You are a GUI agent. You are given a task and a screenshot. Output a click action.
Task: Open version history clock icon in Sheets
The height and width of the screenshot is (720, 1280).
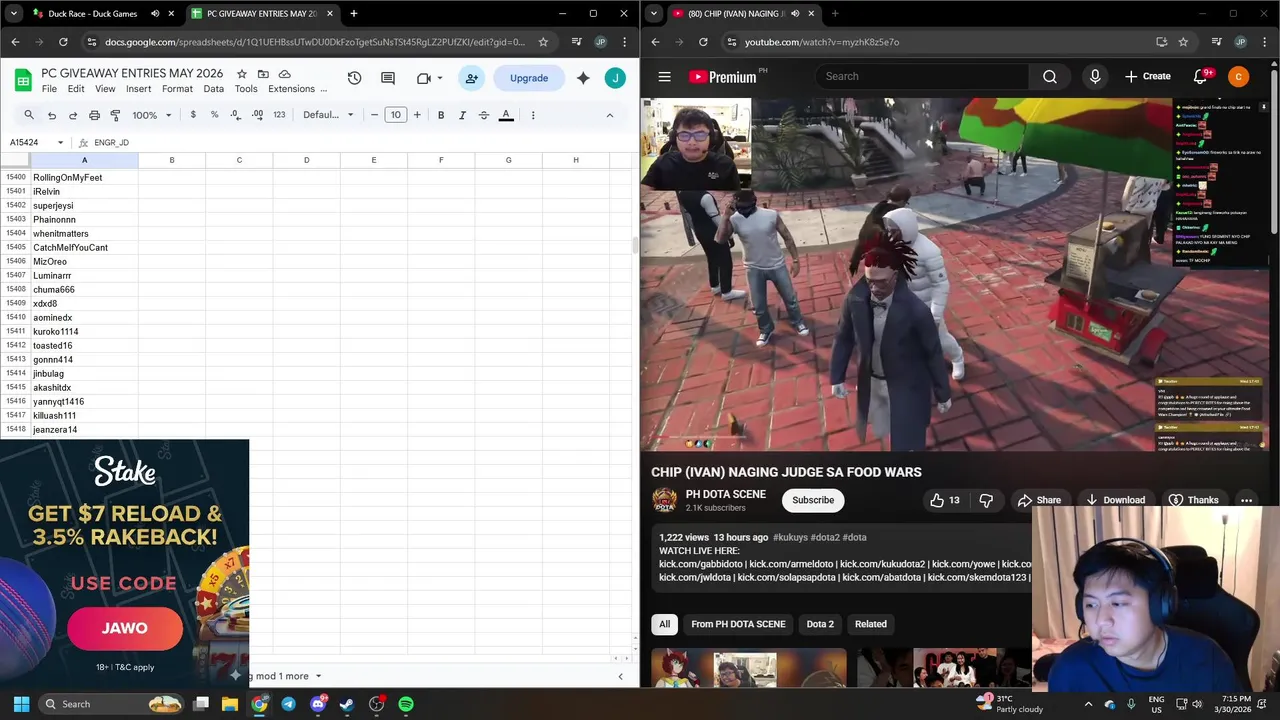354,78
